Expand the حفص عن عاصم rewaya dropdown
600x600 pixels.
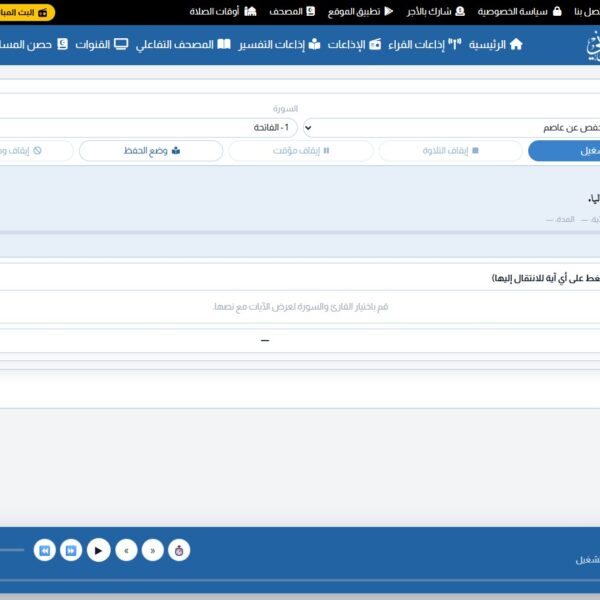[452, 127]
